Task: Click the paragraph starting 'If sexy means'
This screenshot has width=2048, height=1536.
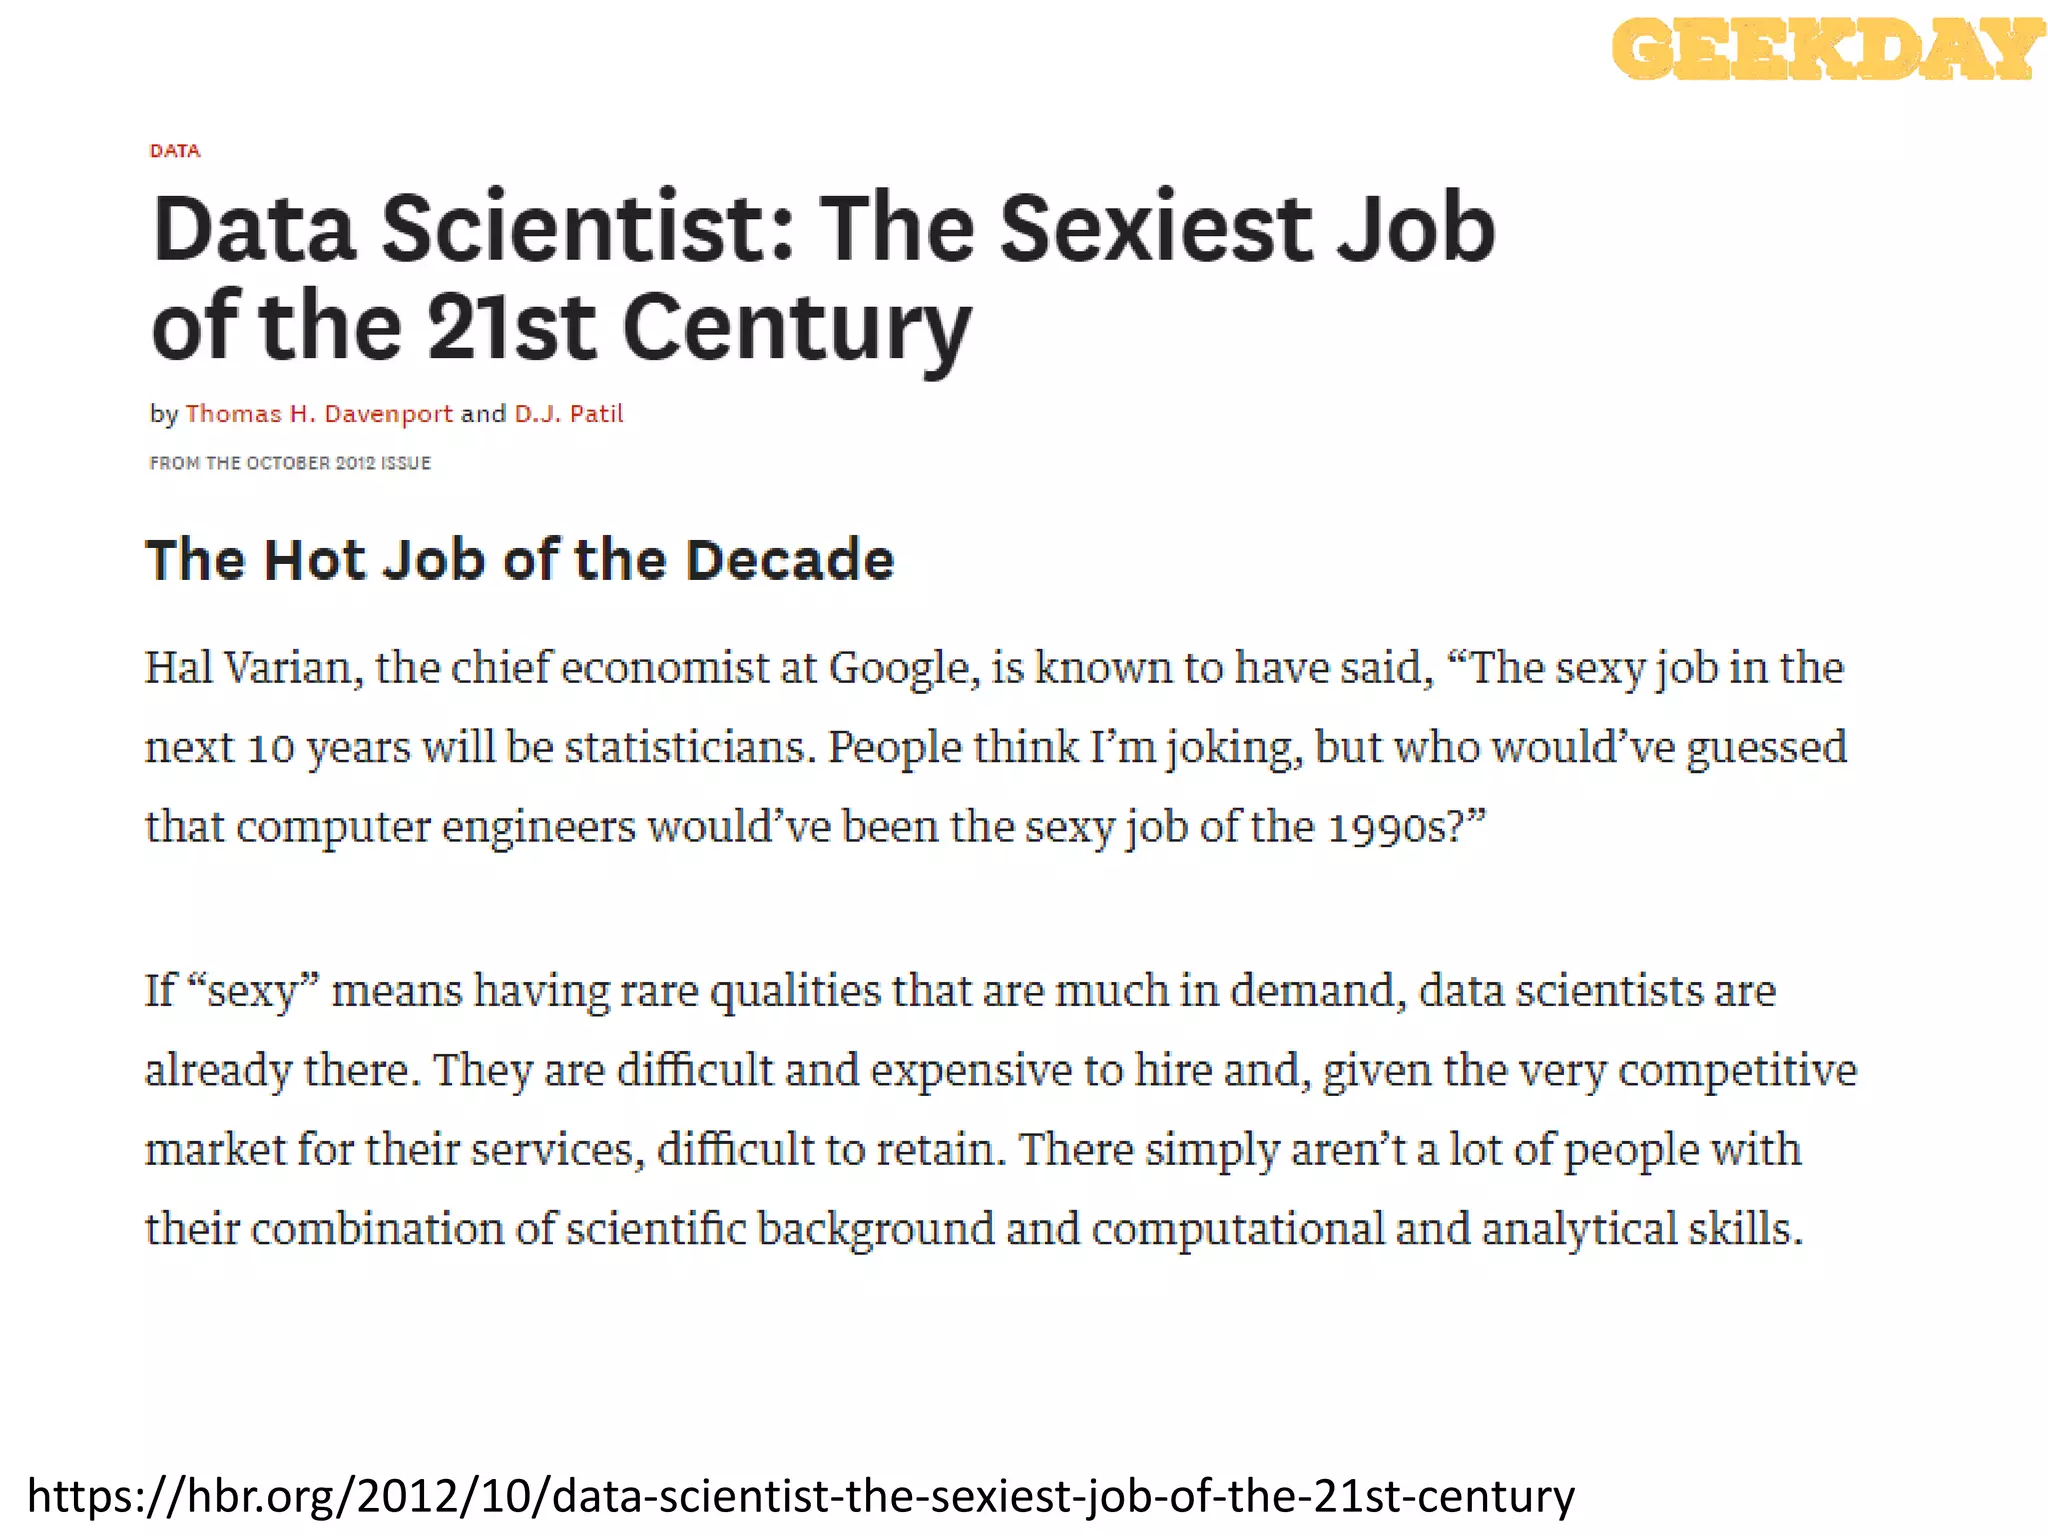Action: (1000, 1109)
